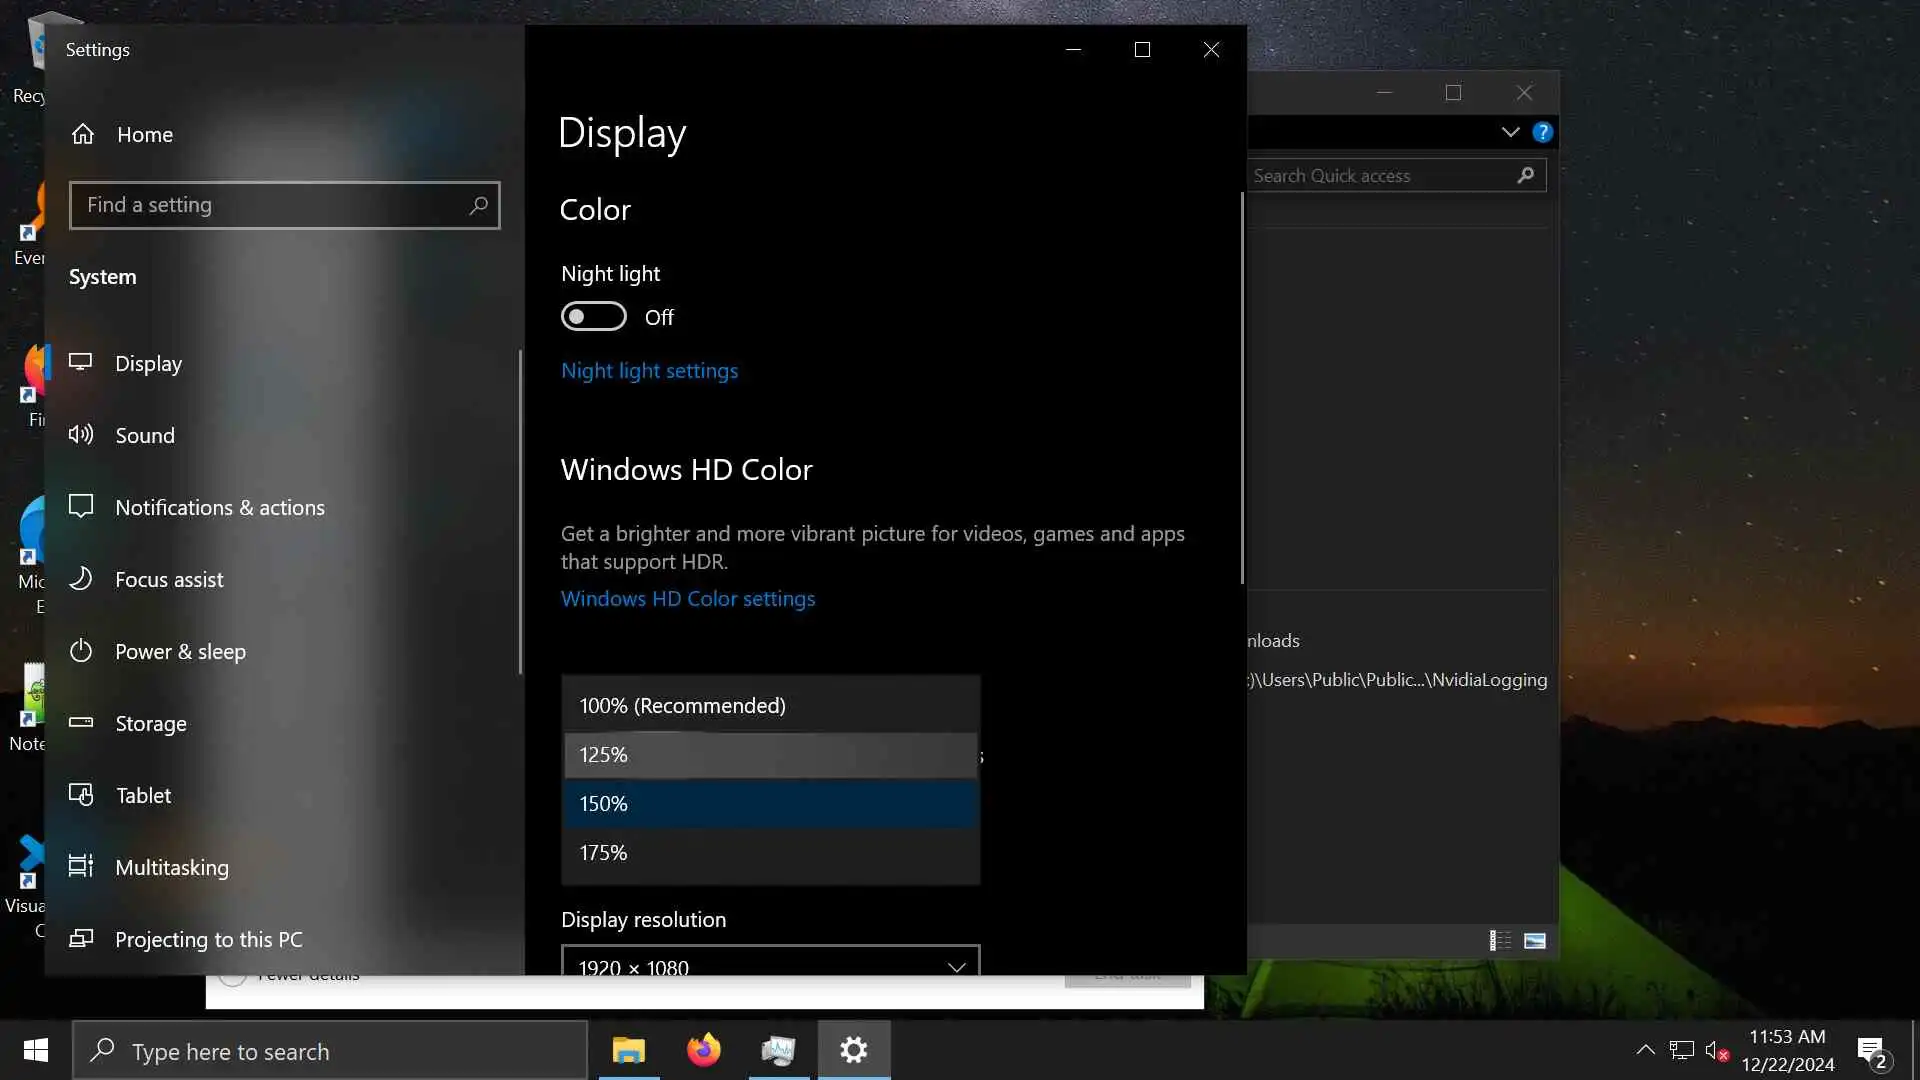Open Tablet settings from sidebar
Image resolution: width=1920 pixels, height=1080 pixels.
tap(143, 795)
